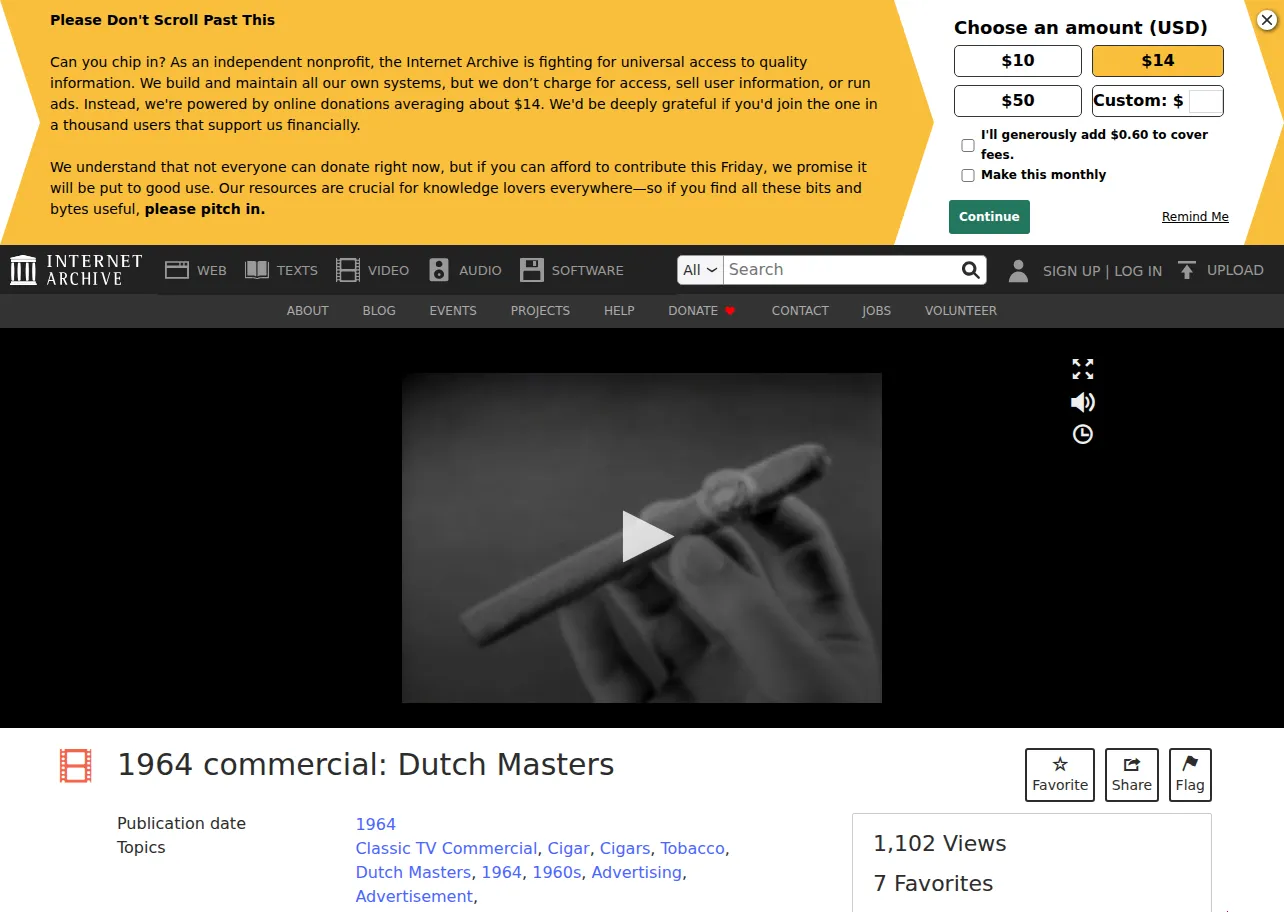Image resolution: width=1284 pixels, height=912 pixels.
Task: Click the custom donation amount field
Action: (x=1204, y=101)
